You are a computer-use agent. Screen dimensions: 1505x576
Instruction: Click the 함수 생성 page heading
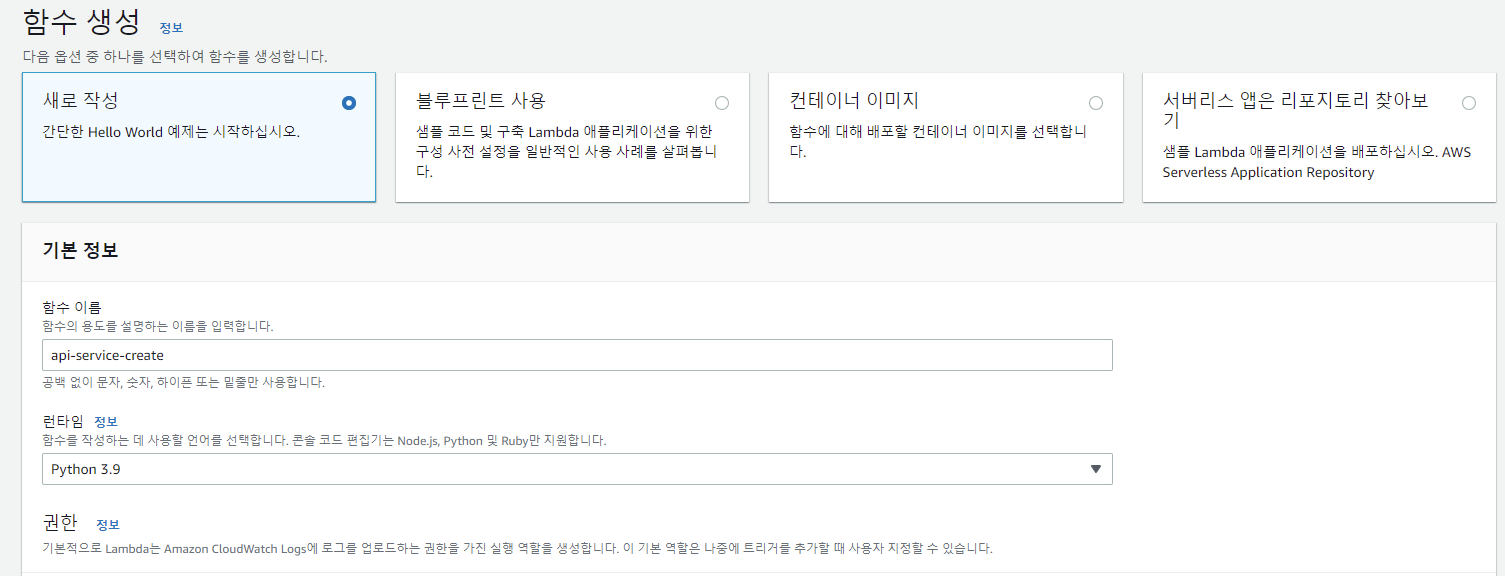[x=82, y=21]
